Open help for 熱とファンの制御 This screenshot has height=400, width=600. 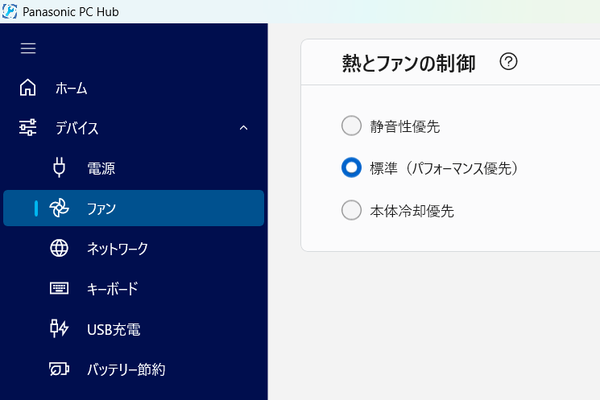point(509,63)
